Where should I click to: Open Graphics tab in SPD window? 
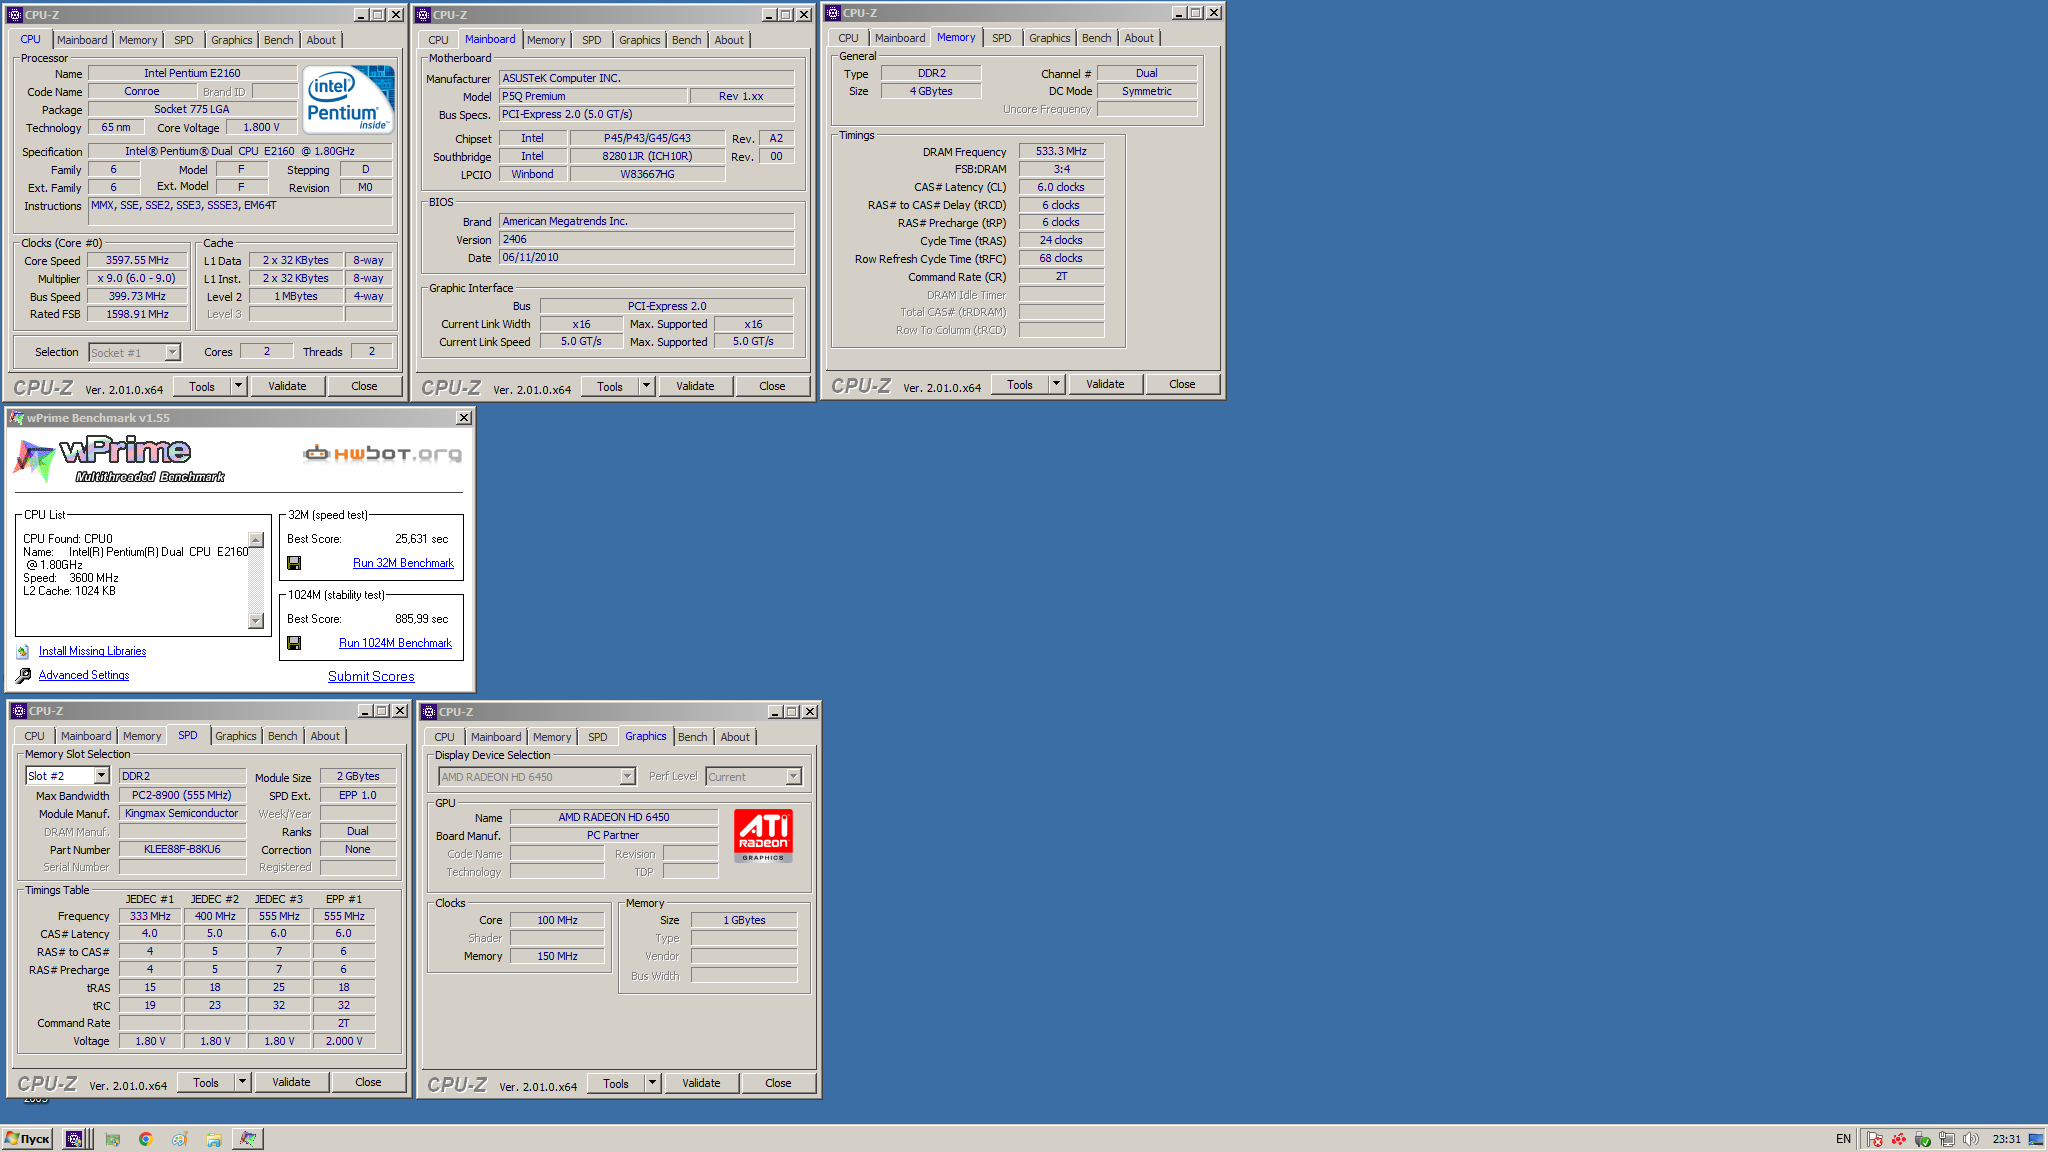235,736
